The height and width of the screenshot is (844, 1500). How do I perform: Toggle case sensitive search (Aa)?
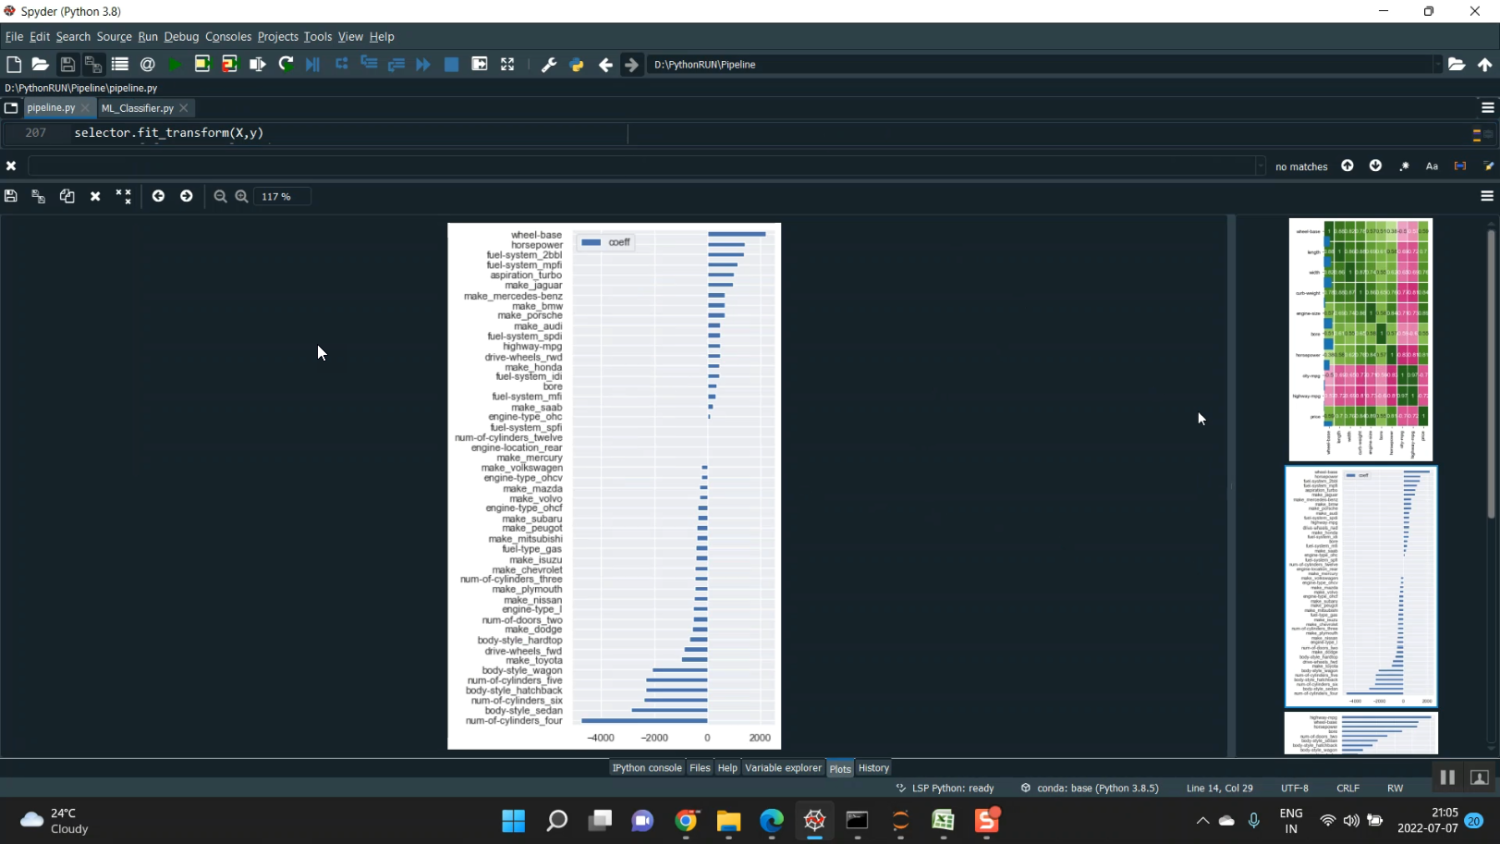[x=1432, y=166]
